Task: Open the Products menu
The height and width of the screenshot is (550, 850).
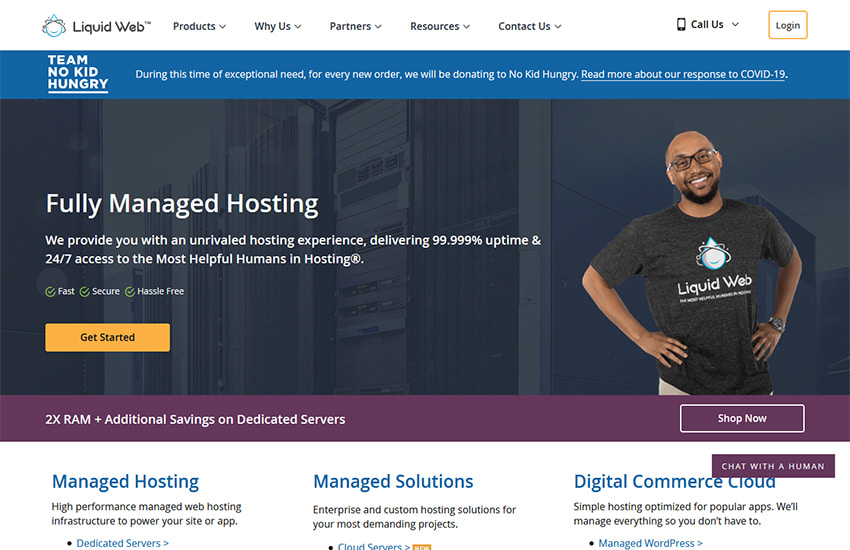Action: pos(199,26)
